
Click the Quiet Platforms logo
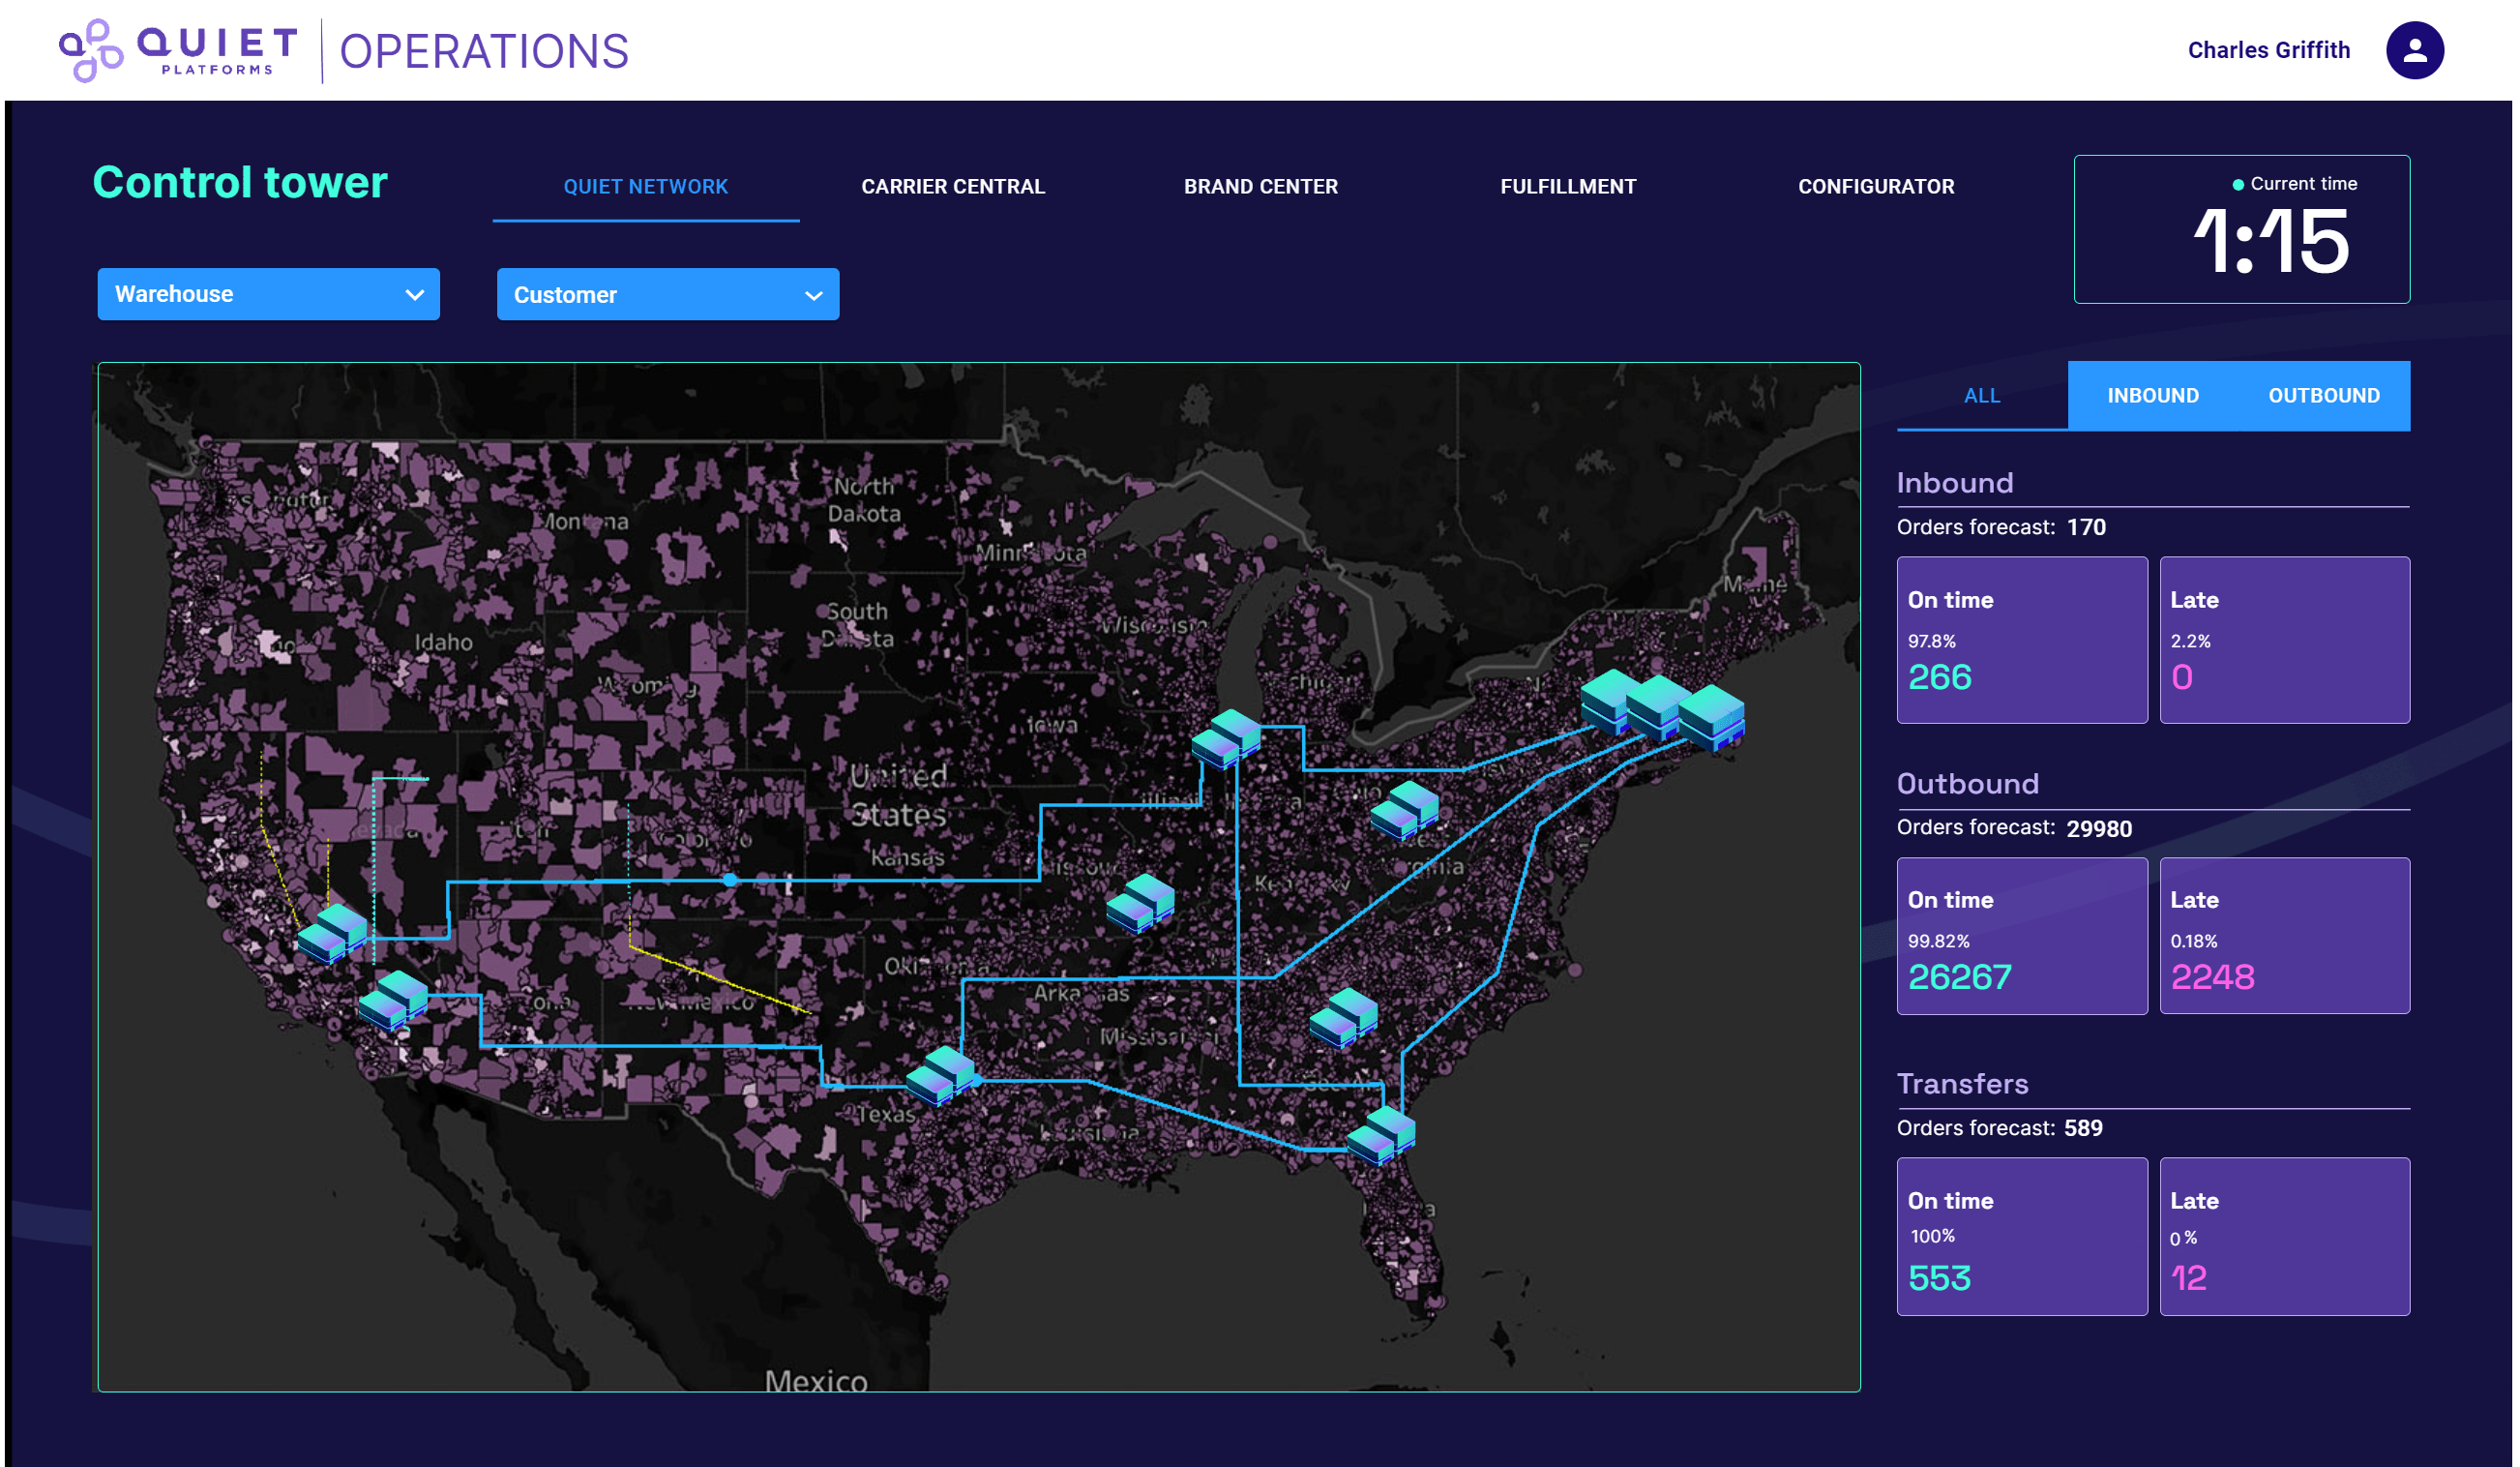(x=178, y=50)
